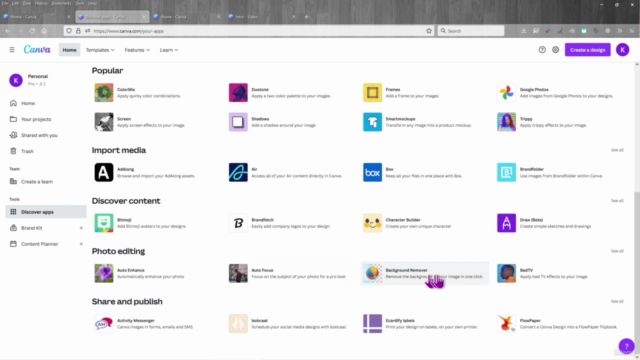Screen dimensions: 640x360
Task: Open the Frames app icon
Action: [x=372, y=93]
